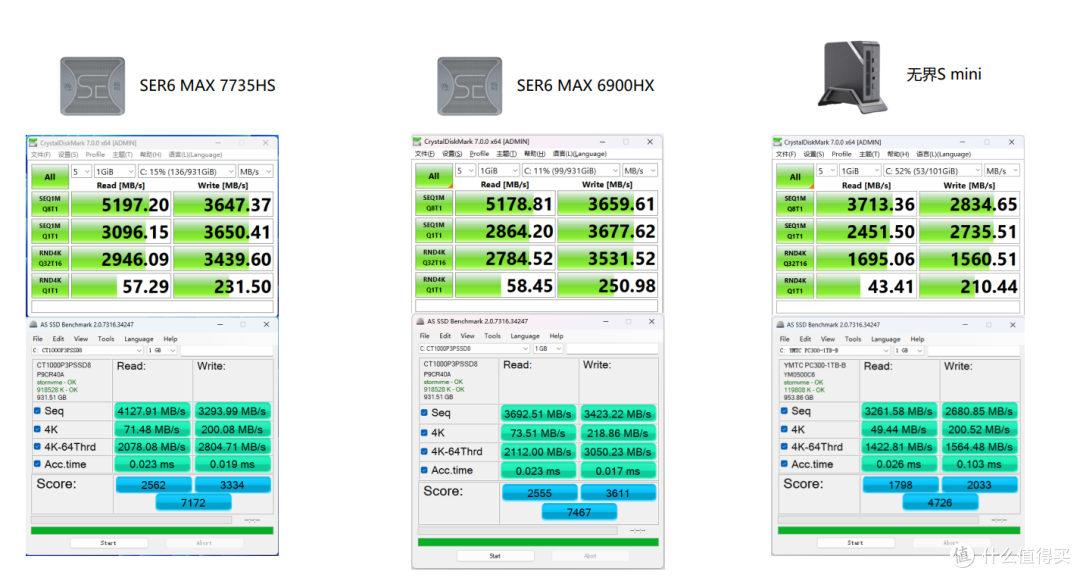Open MB/s unit dropdown in 7735HS CrystalDiskMark
This screenshot has width=1080, height=578.
point(255,172)
